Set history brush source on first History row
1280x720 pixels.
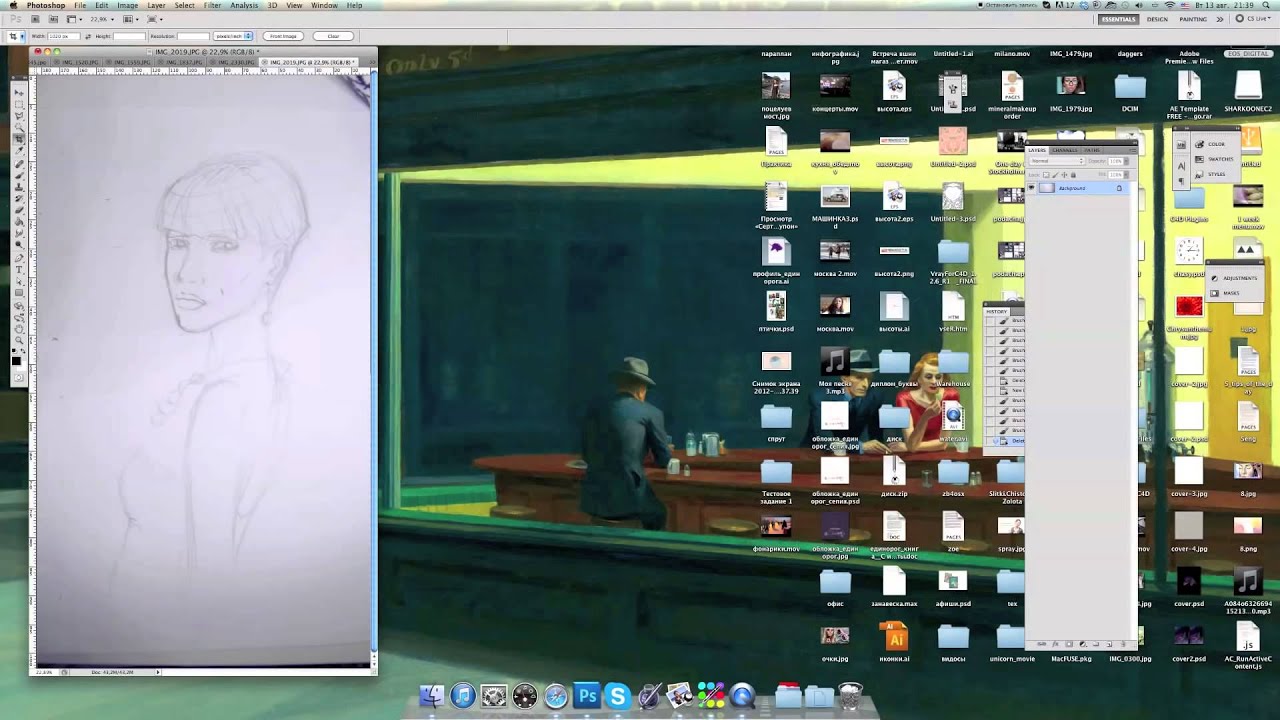(990, 321)
